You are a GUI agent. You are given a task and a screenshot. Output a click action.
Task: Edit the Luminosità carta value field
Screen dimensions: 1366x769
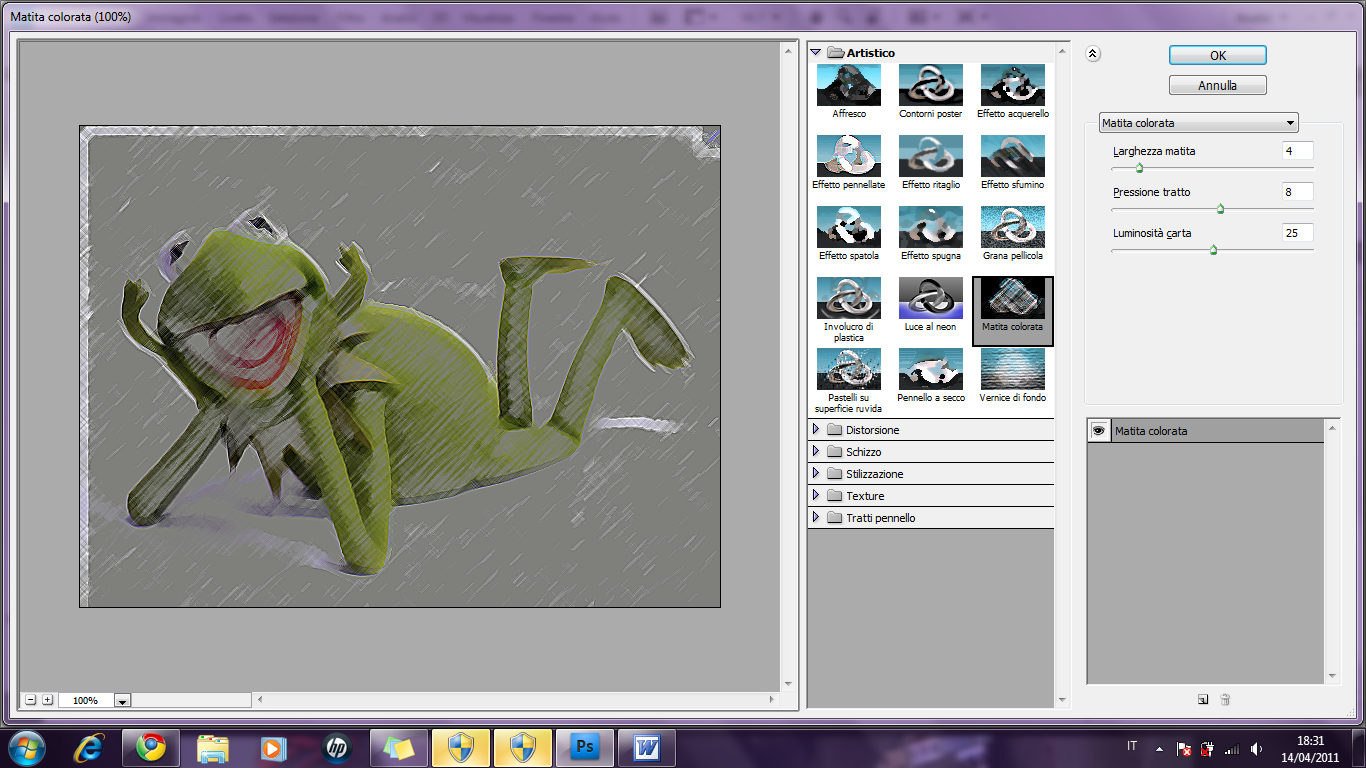coord(1298,233)
